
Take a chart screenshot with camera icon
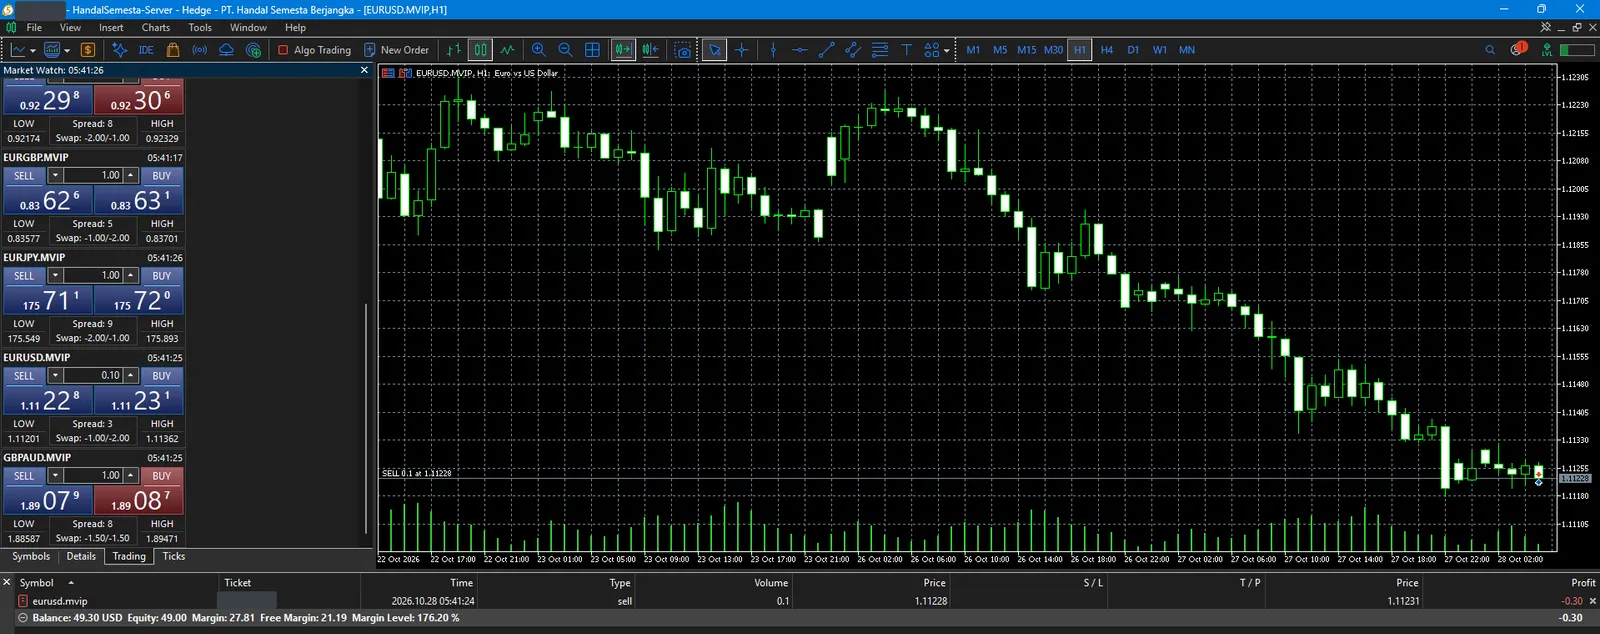(683, 50)
